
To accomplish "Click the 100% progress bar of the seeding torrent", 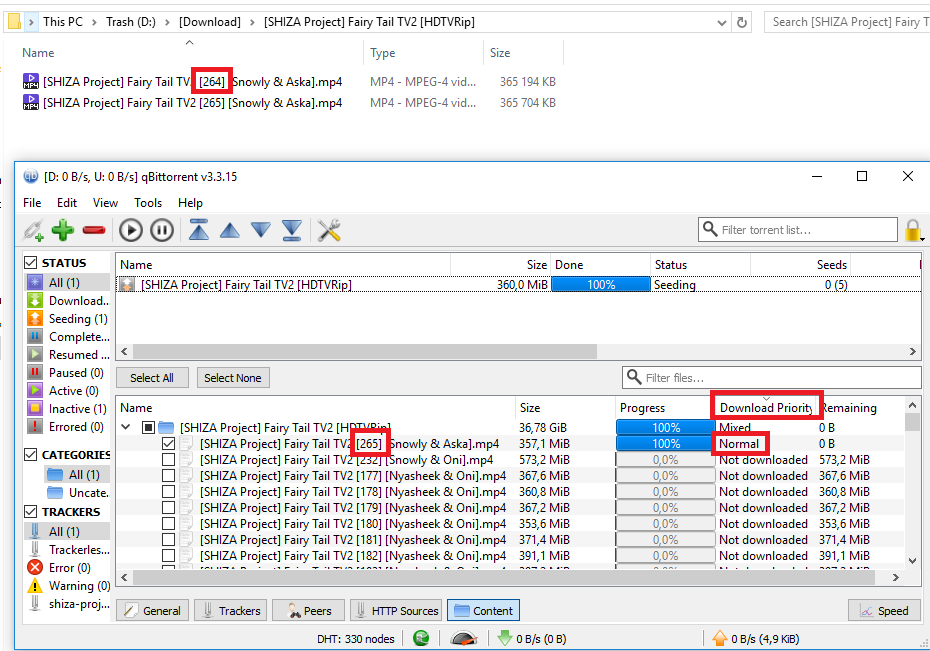I will [601, 285].
